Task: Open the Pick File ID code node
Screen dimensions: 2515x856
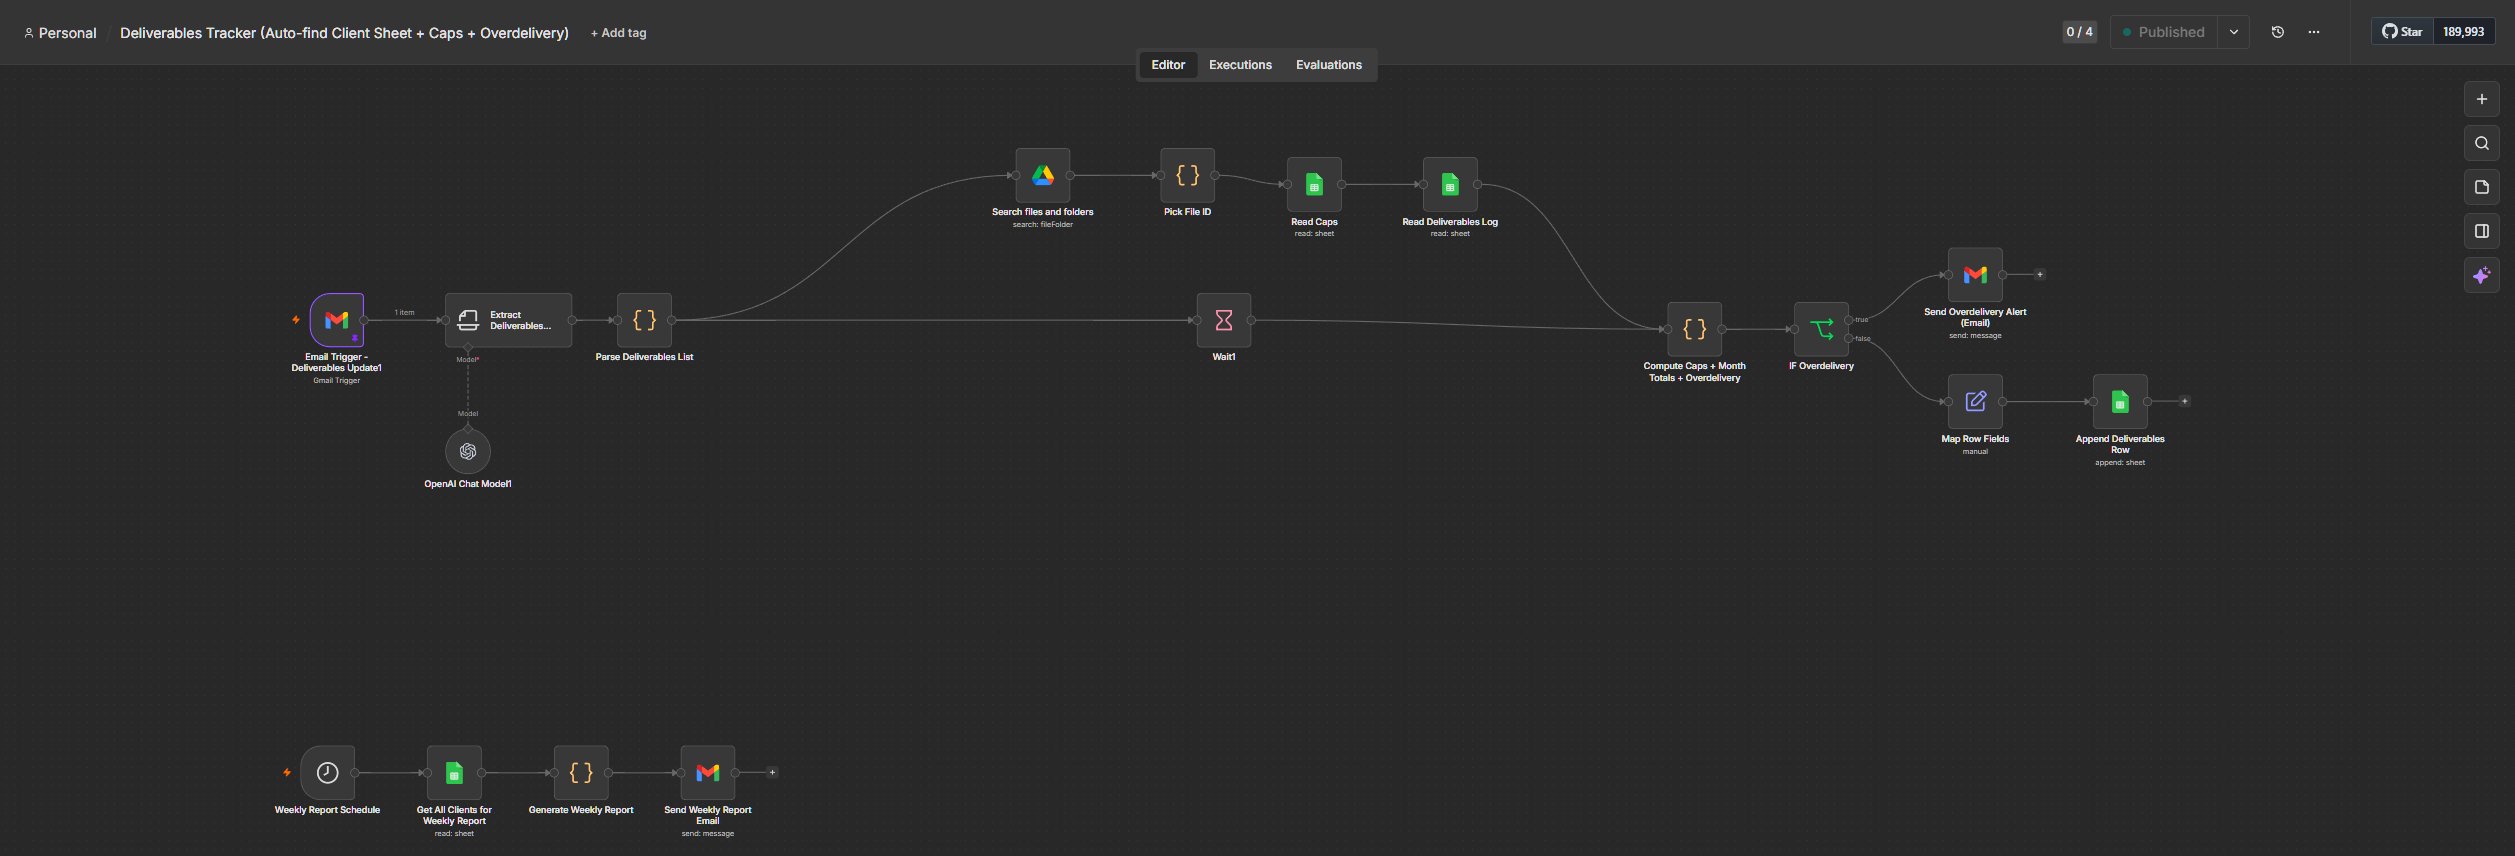Action: 1187,176
